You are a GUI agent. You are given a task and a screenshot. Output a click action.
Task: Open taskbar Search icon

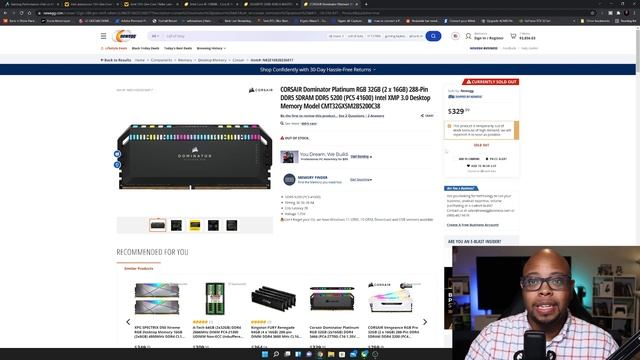(276, 354)
